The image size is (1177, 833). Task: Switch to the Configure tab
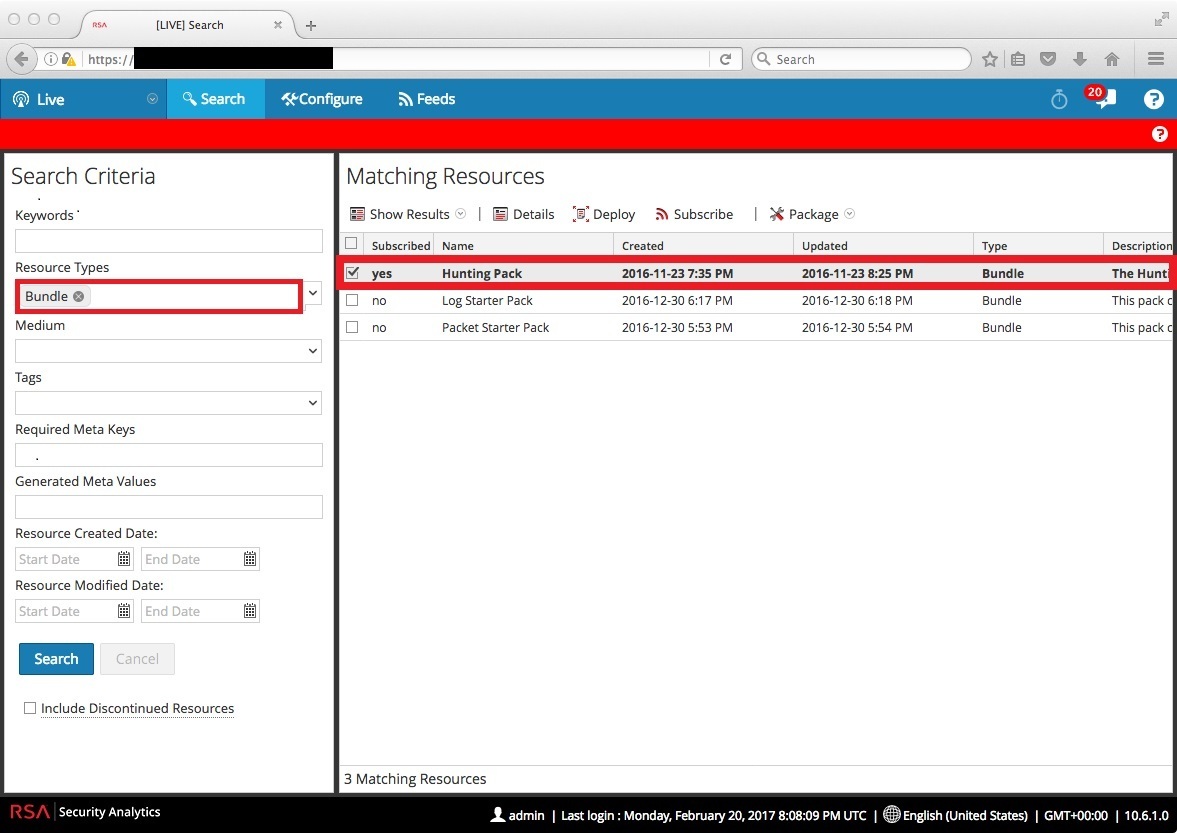pos(322,99)
